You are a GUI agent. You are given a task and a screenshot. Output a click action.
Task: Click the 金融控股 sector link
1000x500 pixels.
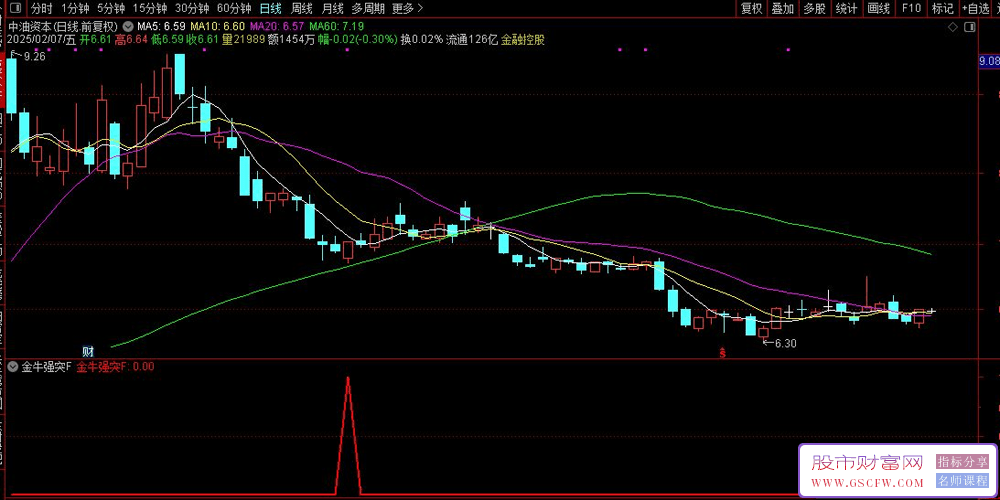point(522,40)
